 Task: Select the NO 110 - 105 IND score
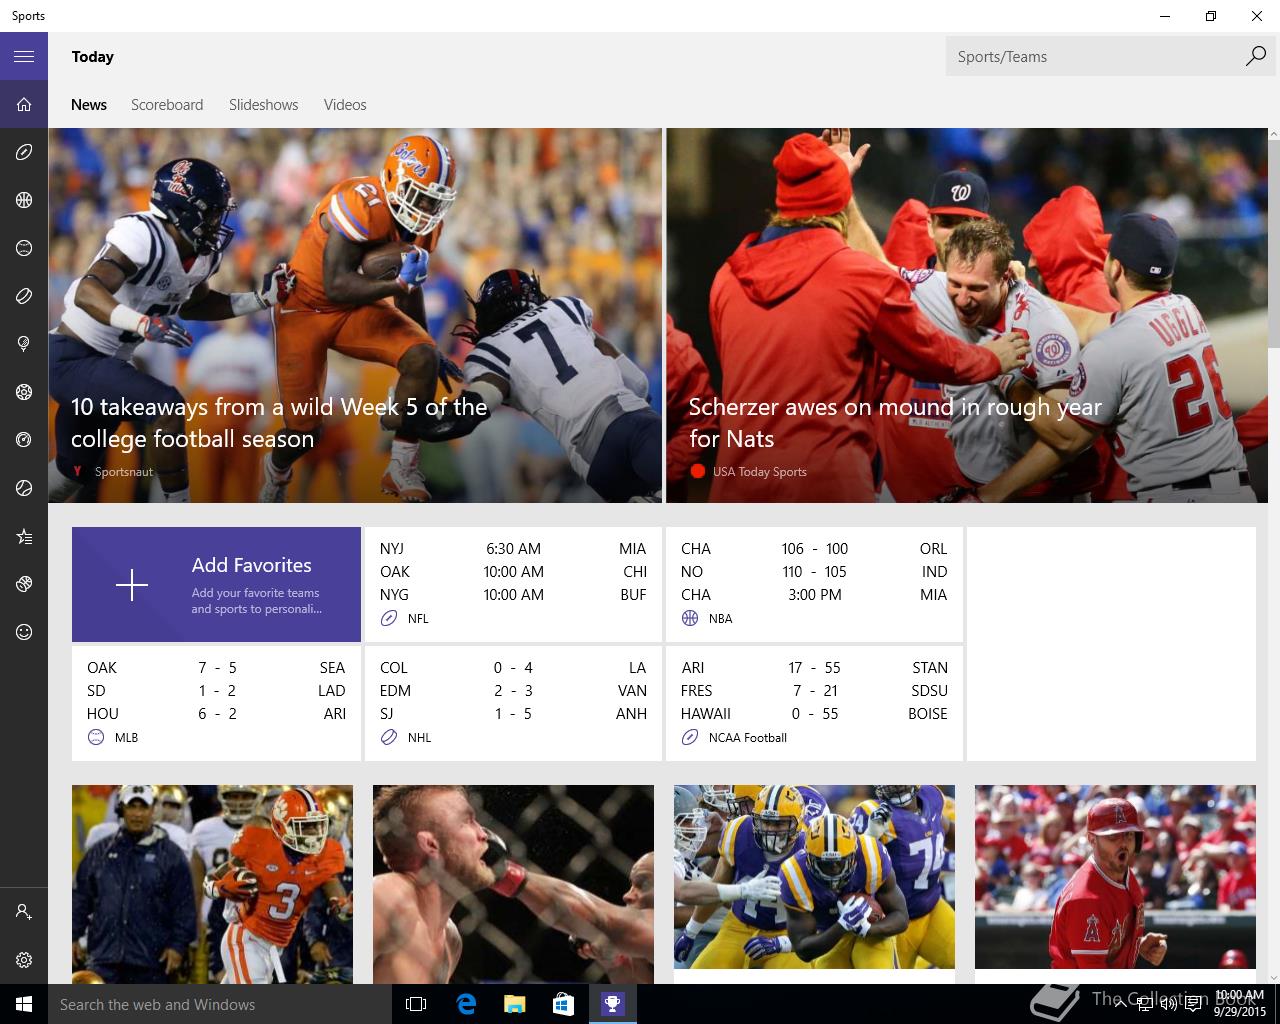click(x=814, y=572)
